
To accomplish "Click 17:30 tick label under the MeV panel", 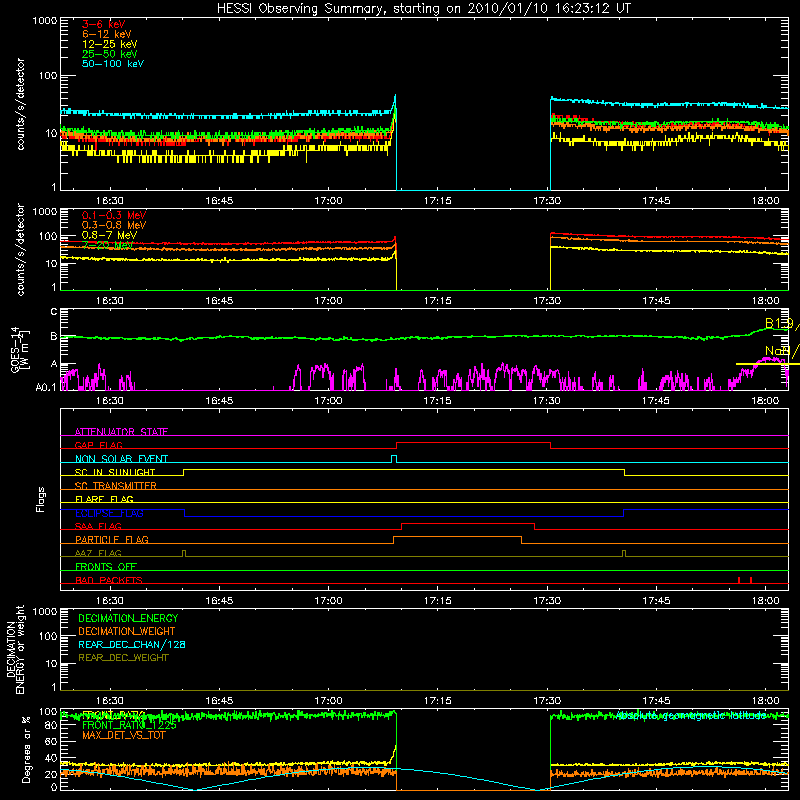I will [x=547, y=301].
